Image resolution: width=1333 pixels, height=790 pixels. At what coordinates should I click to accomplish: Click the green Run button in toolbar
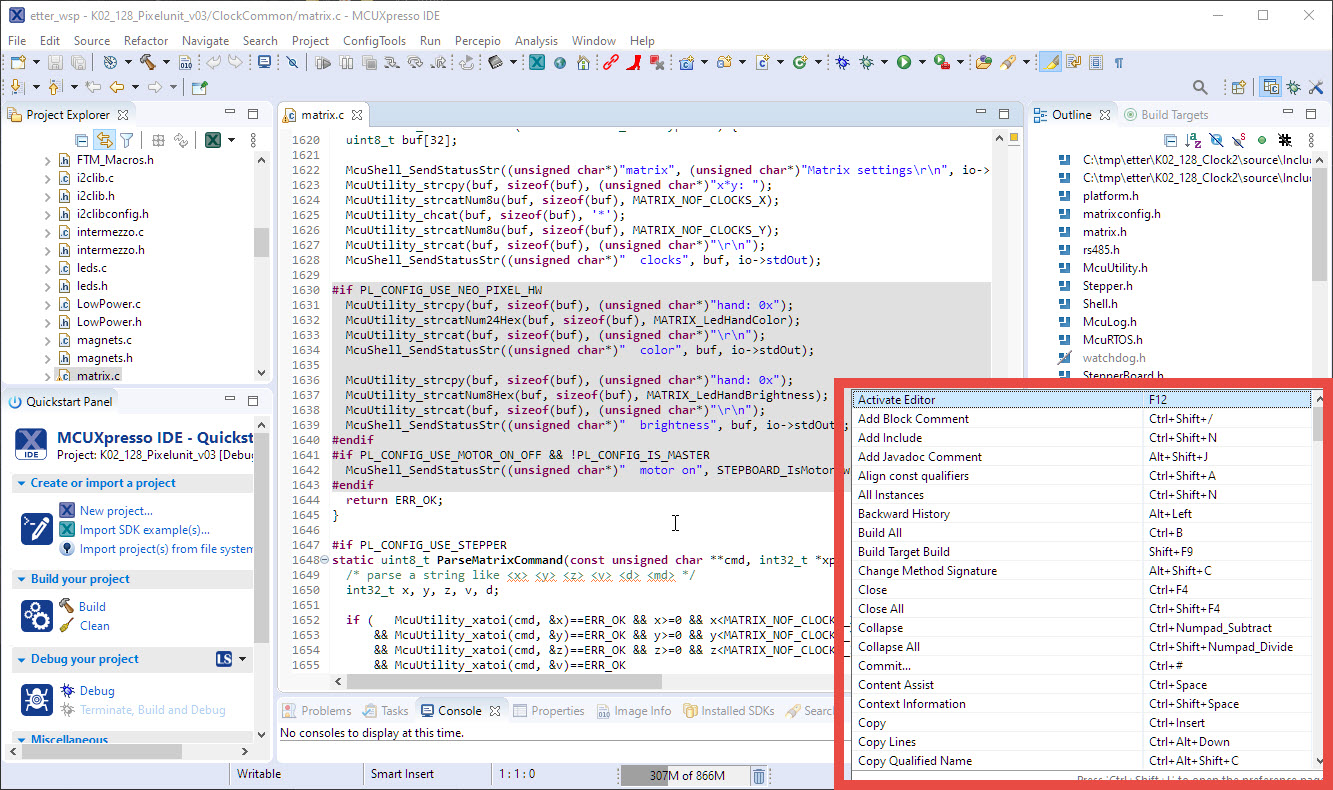[x=904, y=62]
